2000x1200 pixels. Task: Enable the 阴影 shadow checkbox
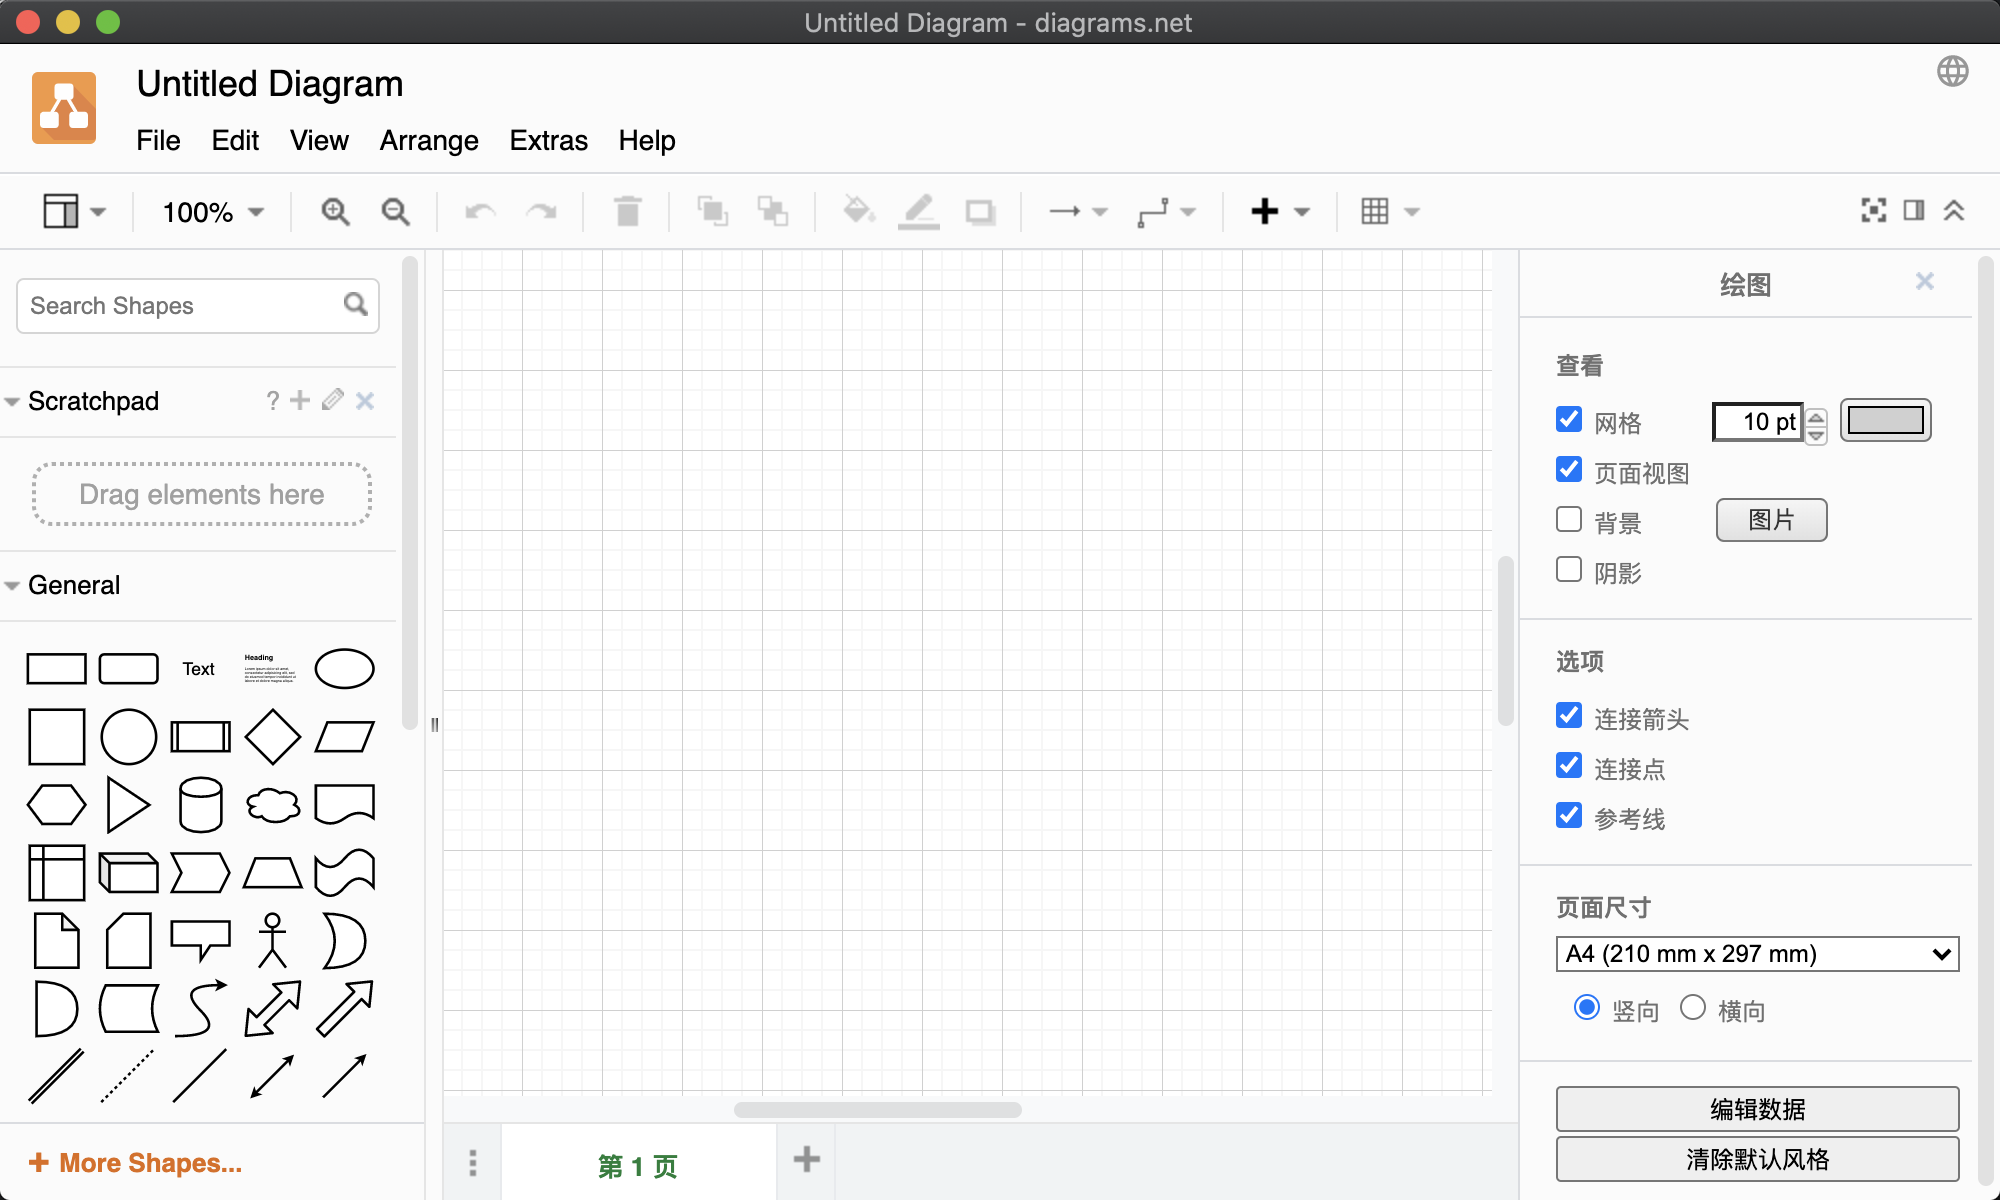pos(1569,570)
